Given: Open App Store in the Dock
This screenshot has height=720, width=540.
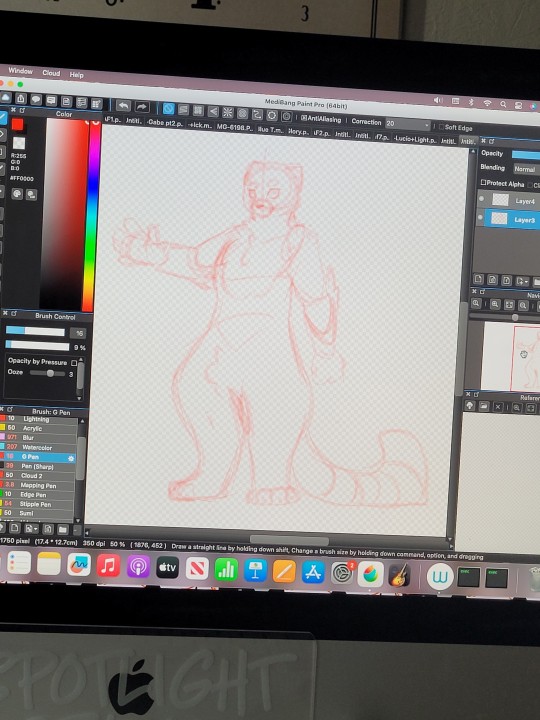Looking at the screenshot, I should pos(313,572).
